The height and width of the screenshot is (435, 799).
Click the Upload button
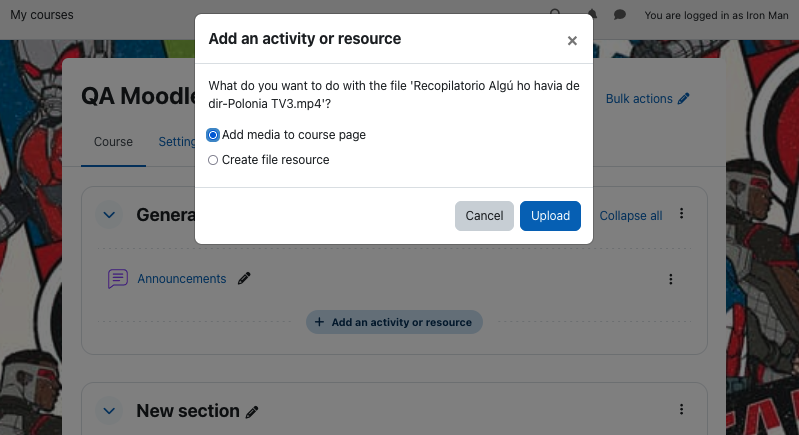click(550, 216)
